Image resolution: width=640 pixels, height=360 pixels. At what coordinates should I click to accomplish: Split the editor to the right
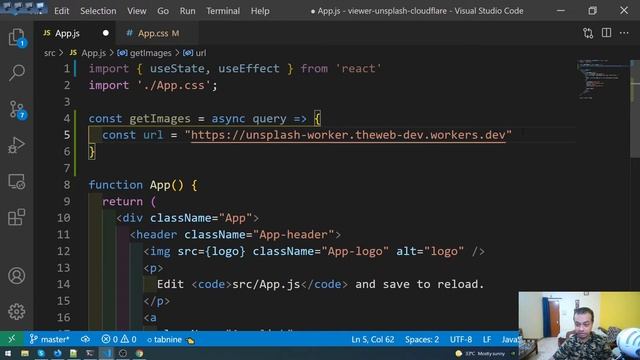(607, 33)
